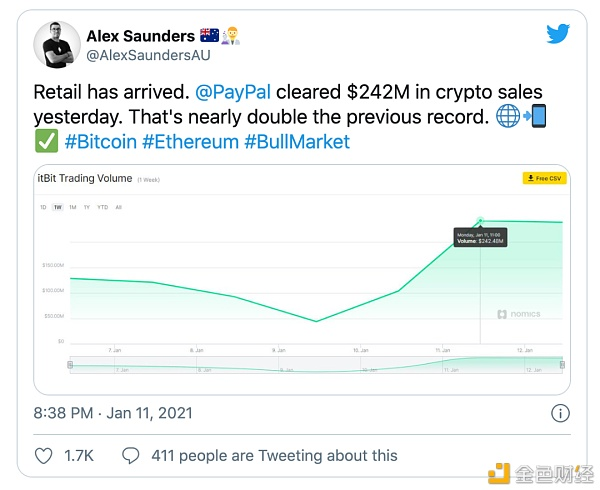Click the Twitter bird logo
This screenshot has height=490, width=600.
pyautogui.click(x=558, y=33)
